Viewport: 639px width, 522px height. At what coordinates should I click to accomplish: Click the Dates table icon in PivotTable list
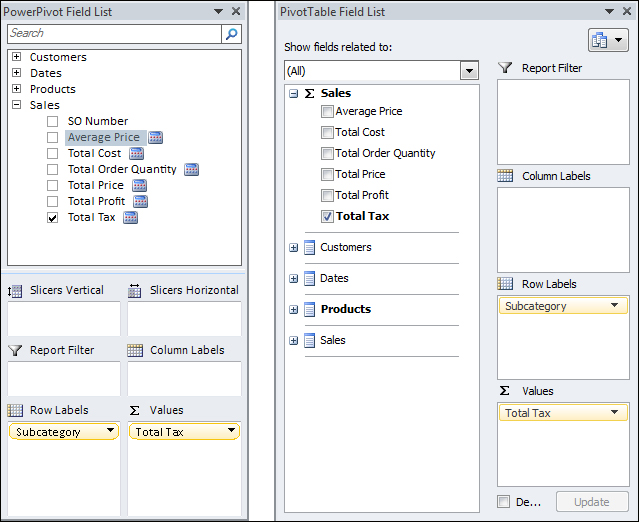point(310,278)
